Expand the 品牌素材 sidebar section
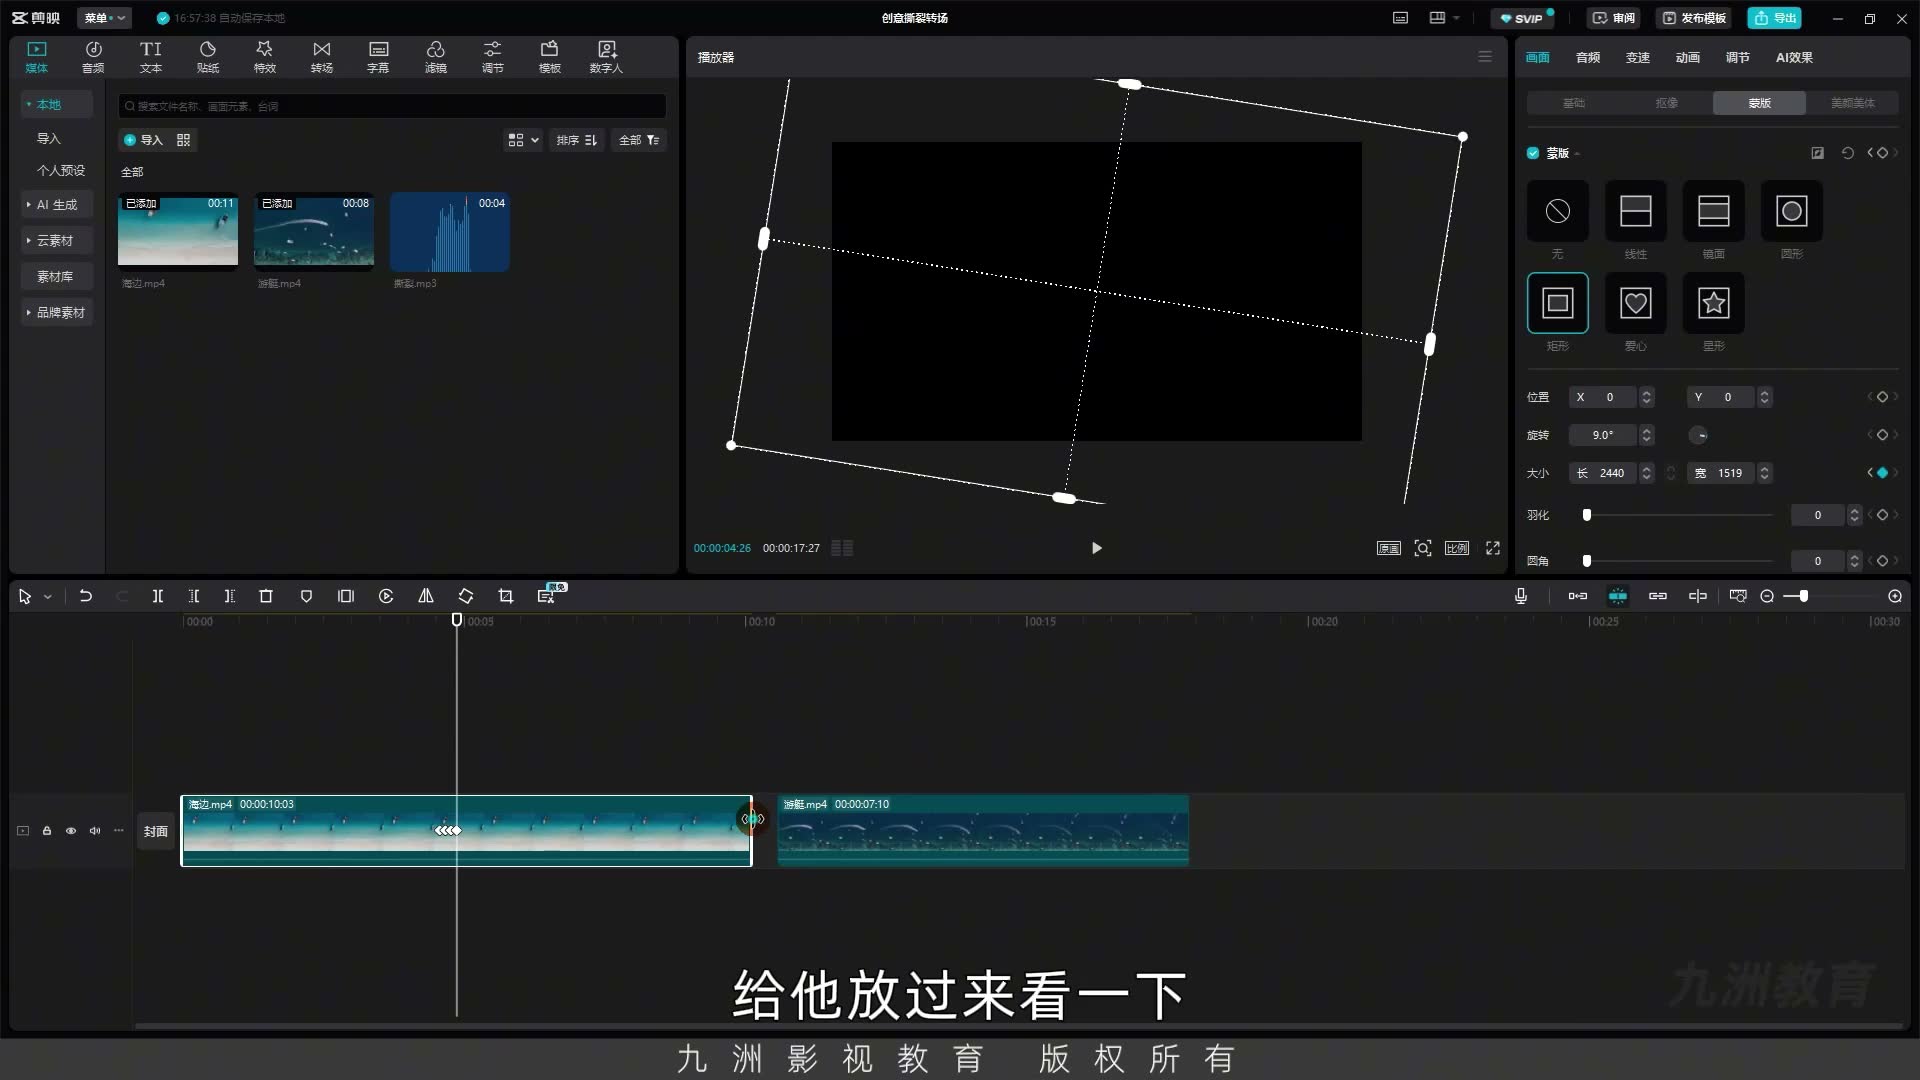The width and height of the screenshot is (1920, 1080). click(x=57, y=312)
